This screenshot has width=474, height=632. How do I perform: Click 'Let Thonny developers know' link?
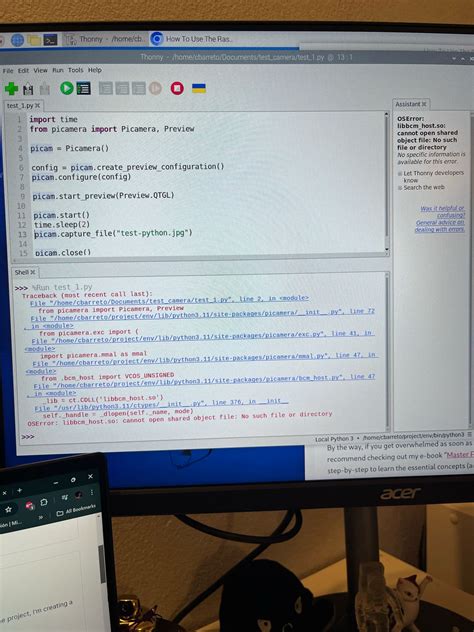(433, 177)
